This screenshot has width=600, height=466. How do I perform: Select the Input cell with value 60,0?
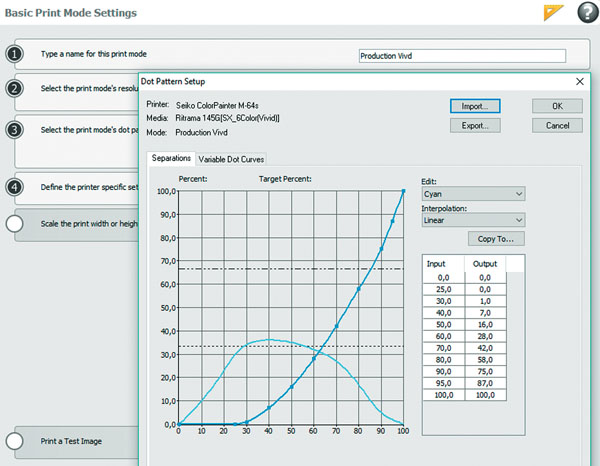coord(444,336)
